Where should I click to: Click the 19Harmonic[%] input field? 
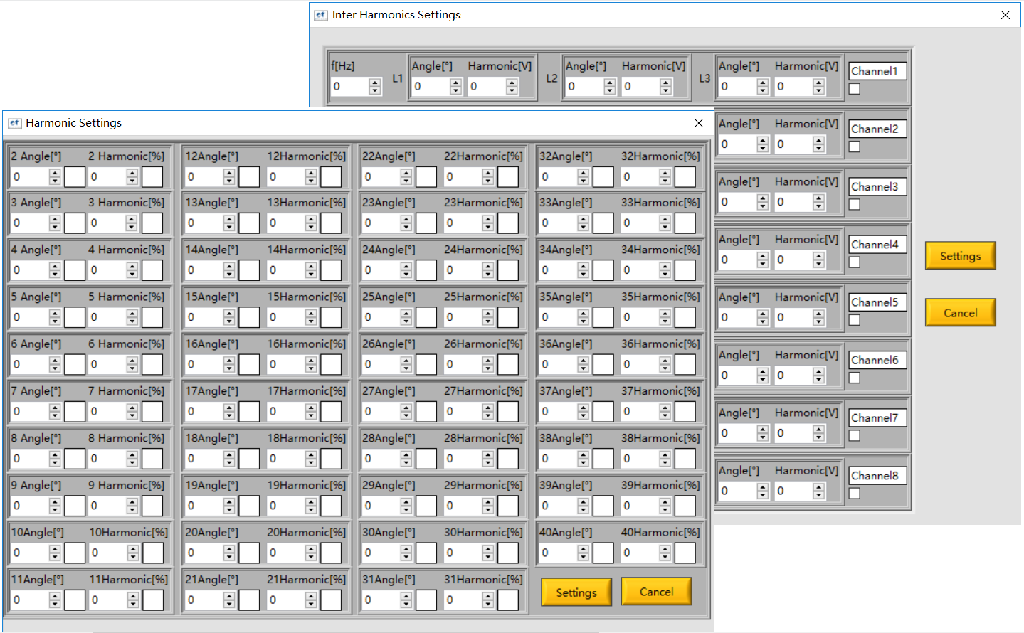click(285, 505)
